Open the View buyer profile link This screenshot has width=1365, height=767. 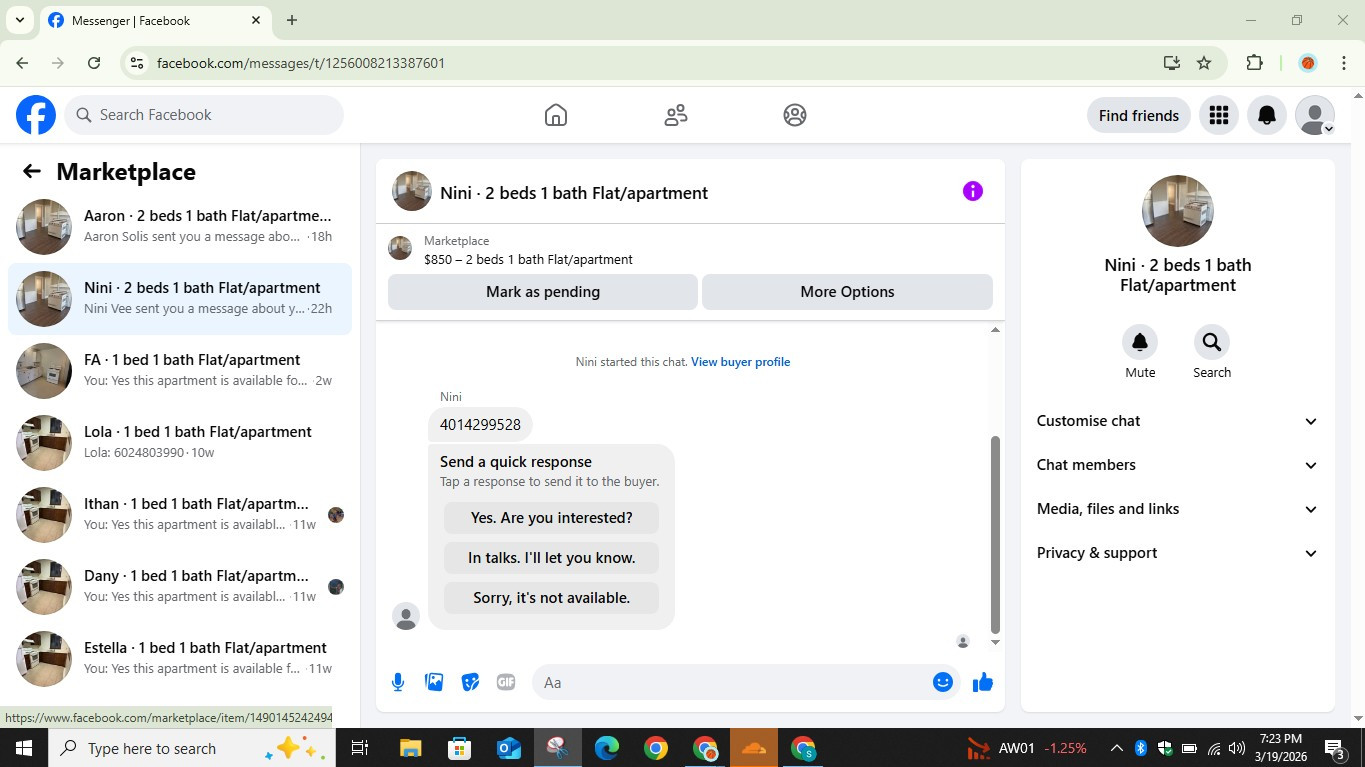(741, 362)
